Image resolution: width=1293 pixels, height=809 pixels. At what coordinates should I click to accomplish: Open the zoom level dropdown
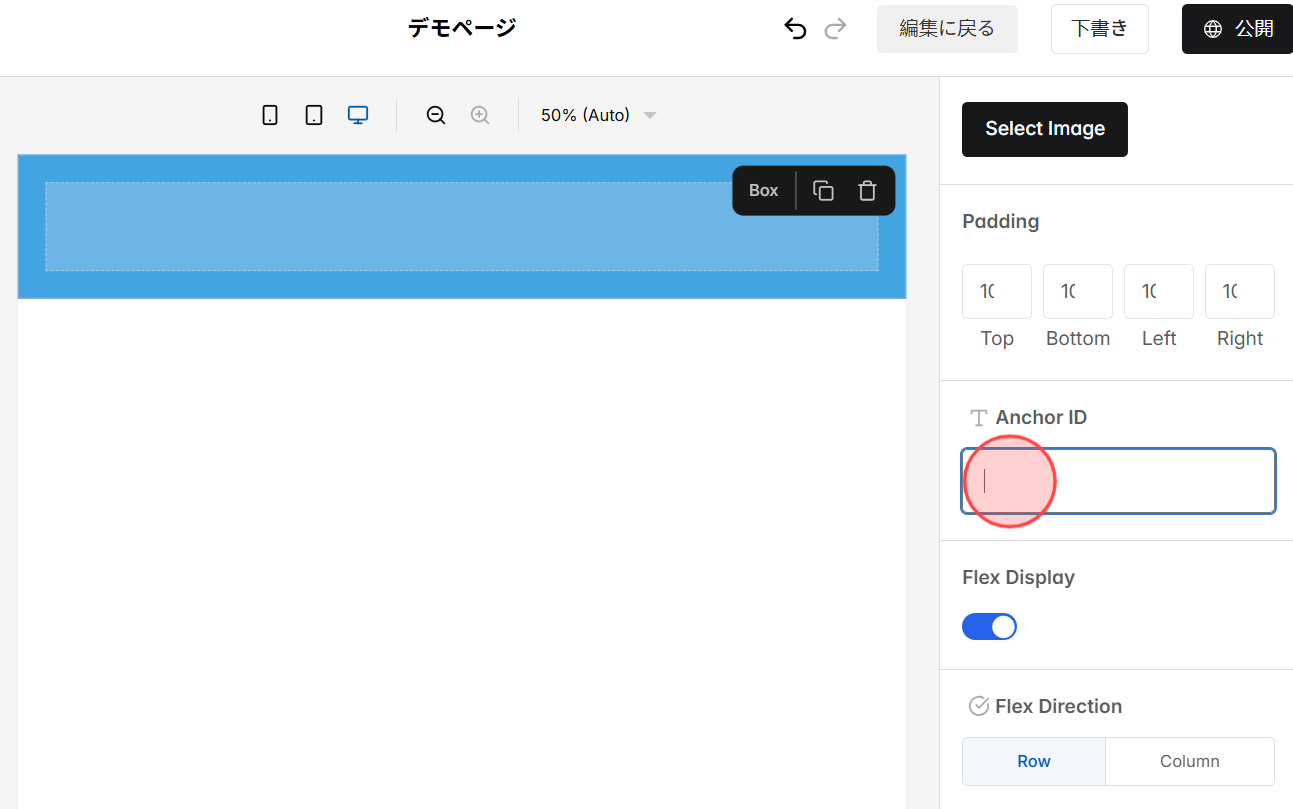(598, 114)
